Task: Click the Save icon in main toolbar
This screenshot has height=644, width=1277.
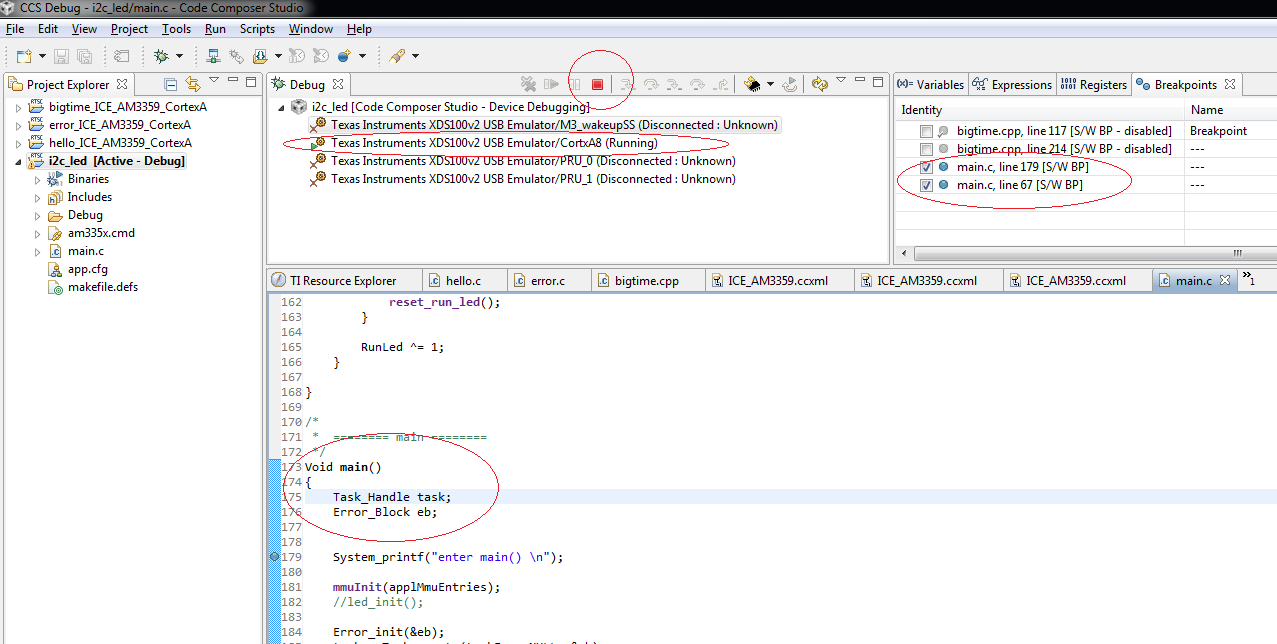Action: 62,56
